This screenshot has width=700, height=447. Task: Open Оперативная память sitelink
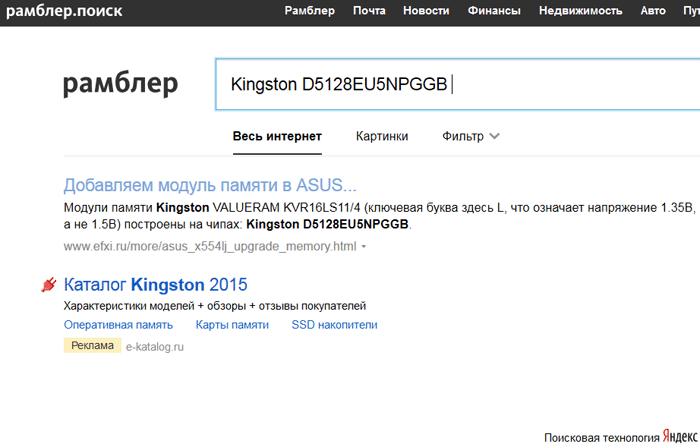118,325
